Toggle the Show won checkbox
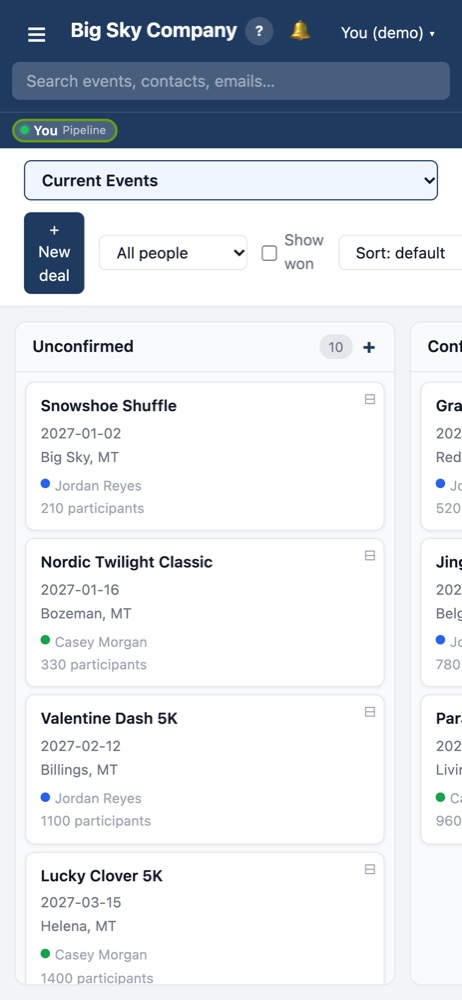This screenshot has width=462, height=1000. [269, 253]
